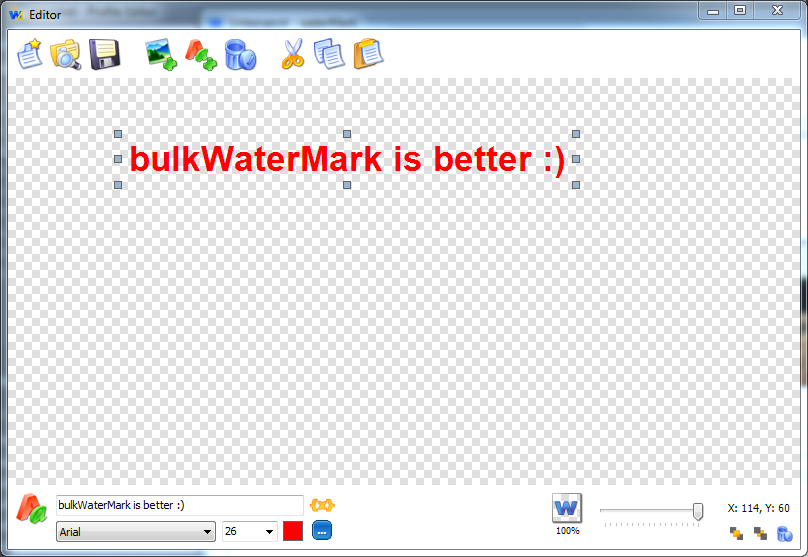
Task: Click the opacity slider handle
Action: point(698,511)
